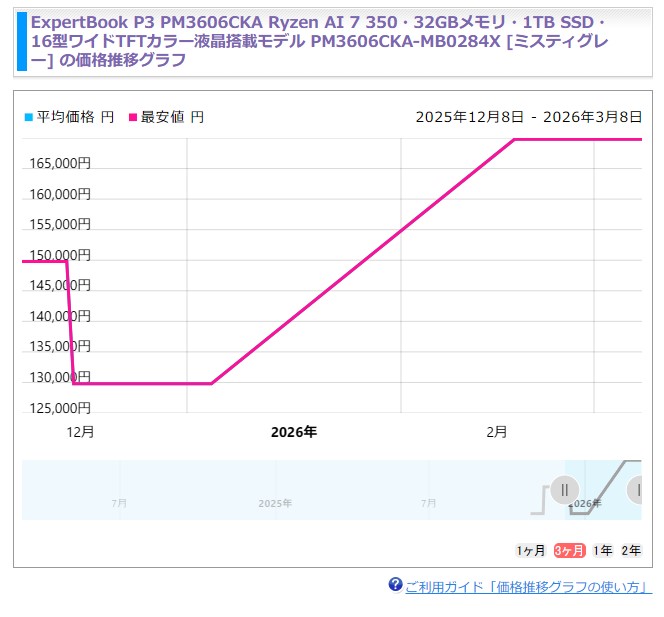Viewport: 664px width, 617px height.
Task: Select the 1年 range button
Action: pyautogui.click(x=603, y=551)
